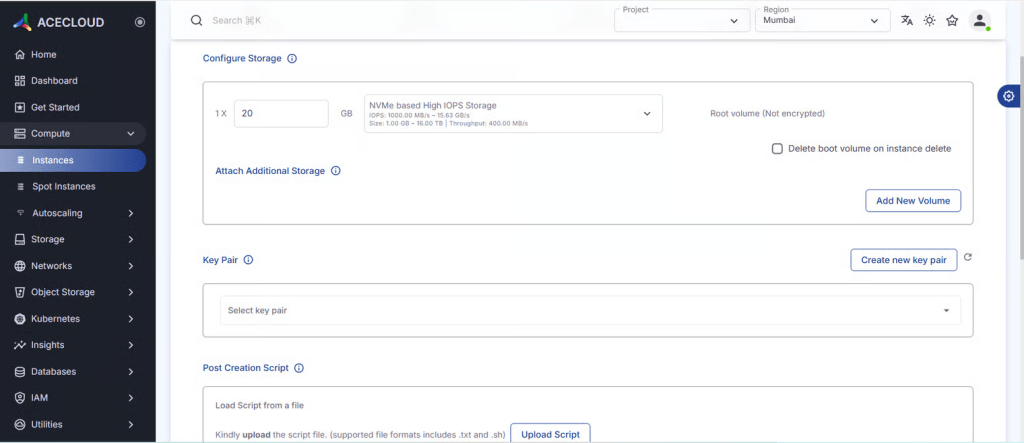Screen dimensions: 1024x443
Task: Open the Select key pair dropdown
Action: 590,311
